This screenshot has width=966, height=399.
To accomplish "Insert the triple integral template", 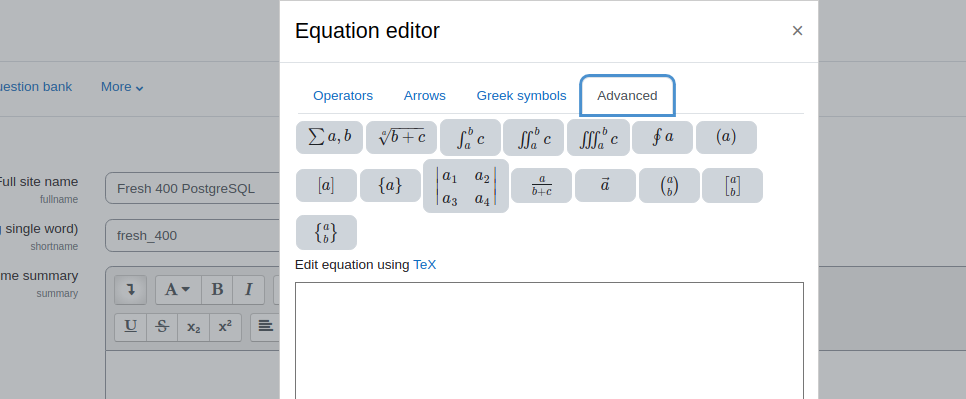I will 598,137.
